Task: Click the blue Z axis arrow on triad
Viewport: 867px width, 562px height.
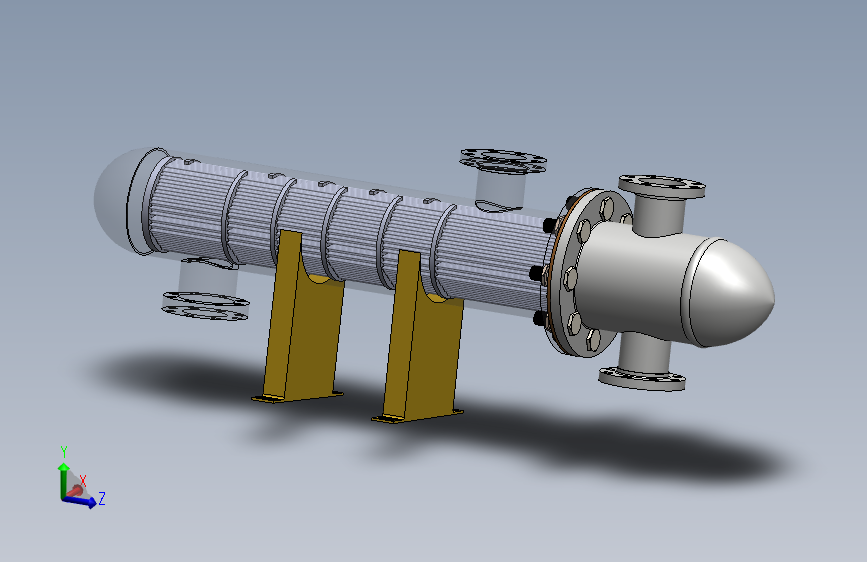Action: point(82,501)
